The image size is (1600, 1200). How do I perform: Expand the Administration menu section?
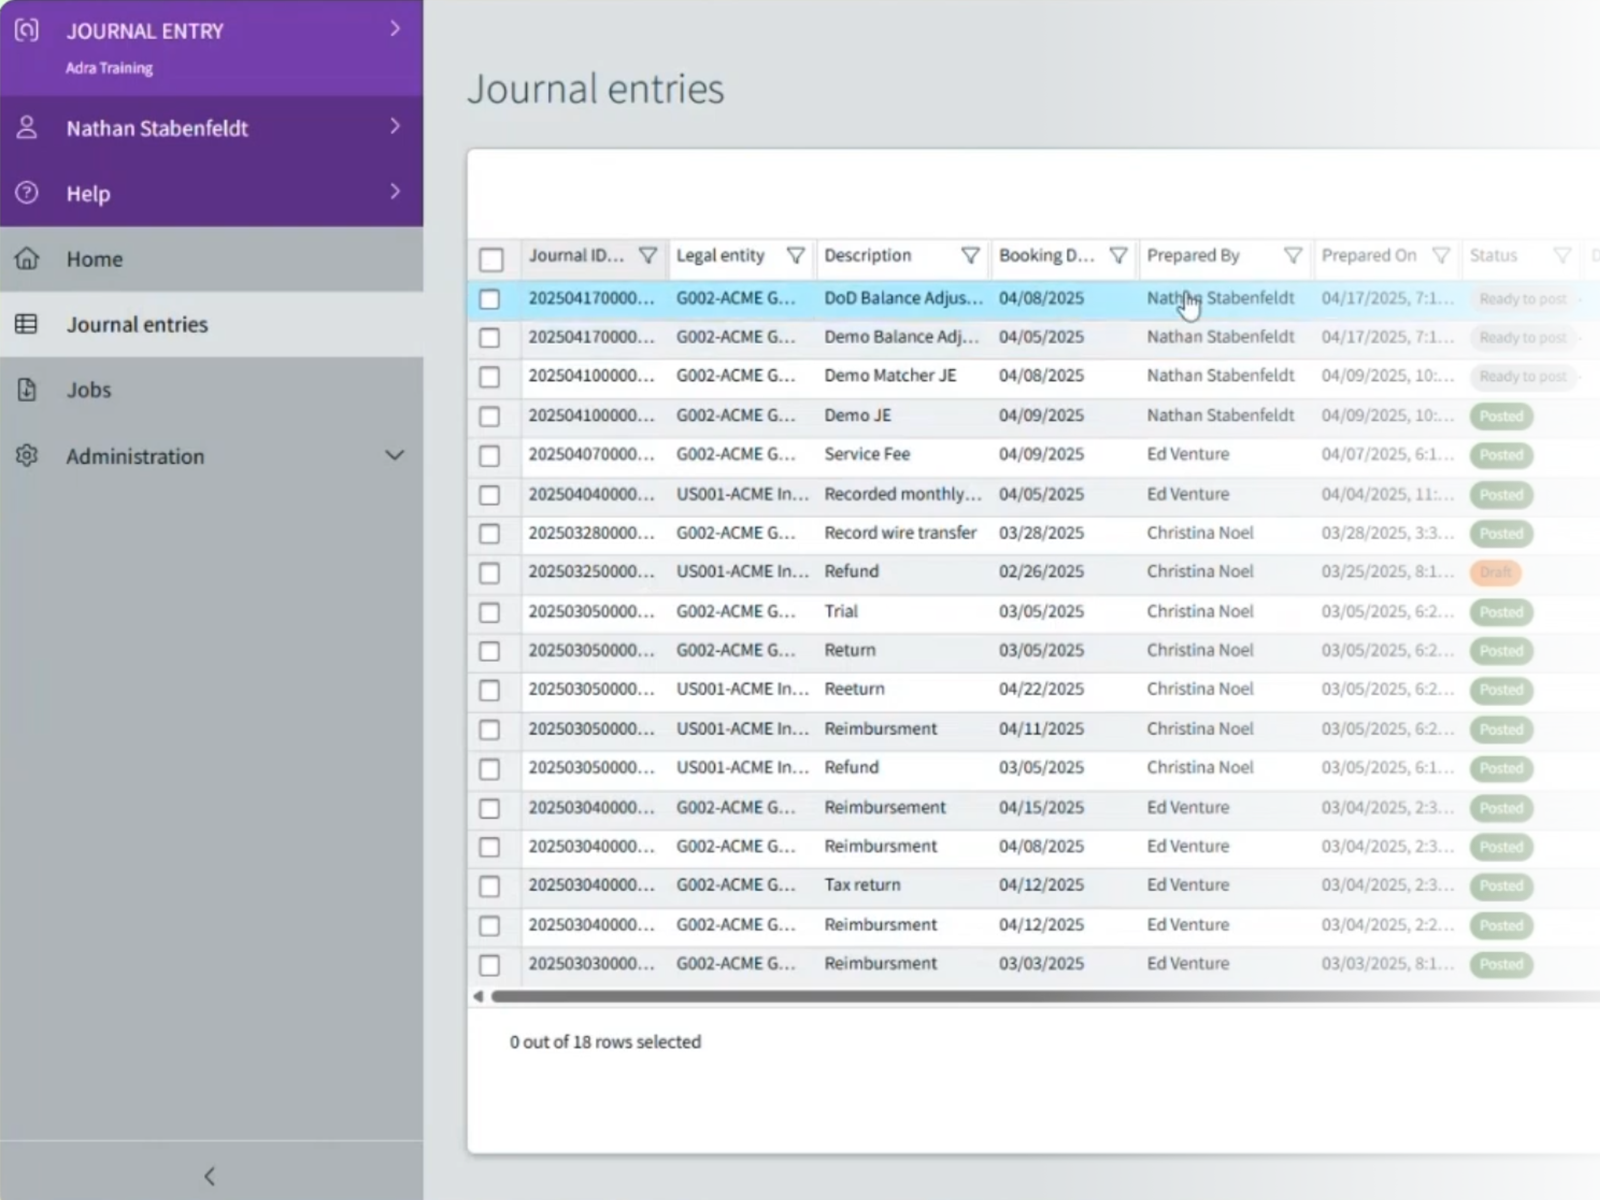[x=394, y=456]
